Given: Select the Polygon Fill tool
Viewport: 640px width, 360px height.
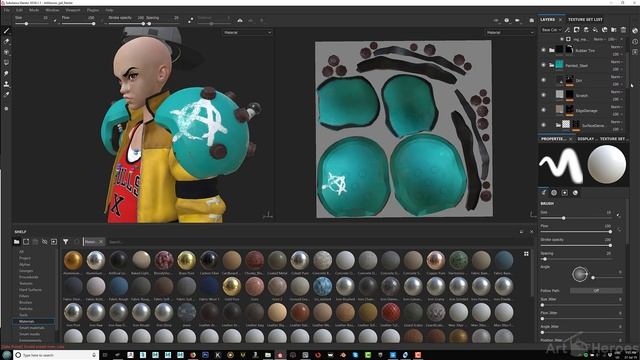Looking at the screenshot, I should click(x=6, y=63).
